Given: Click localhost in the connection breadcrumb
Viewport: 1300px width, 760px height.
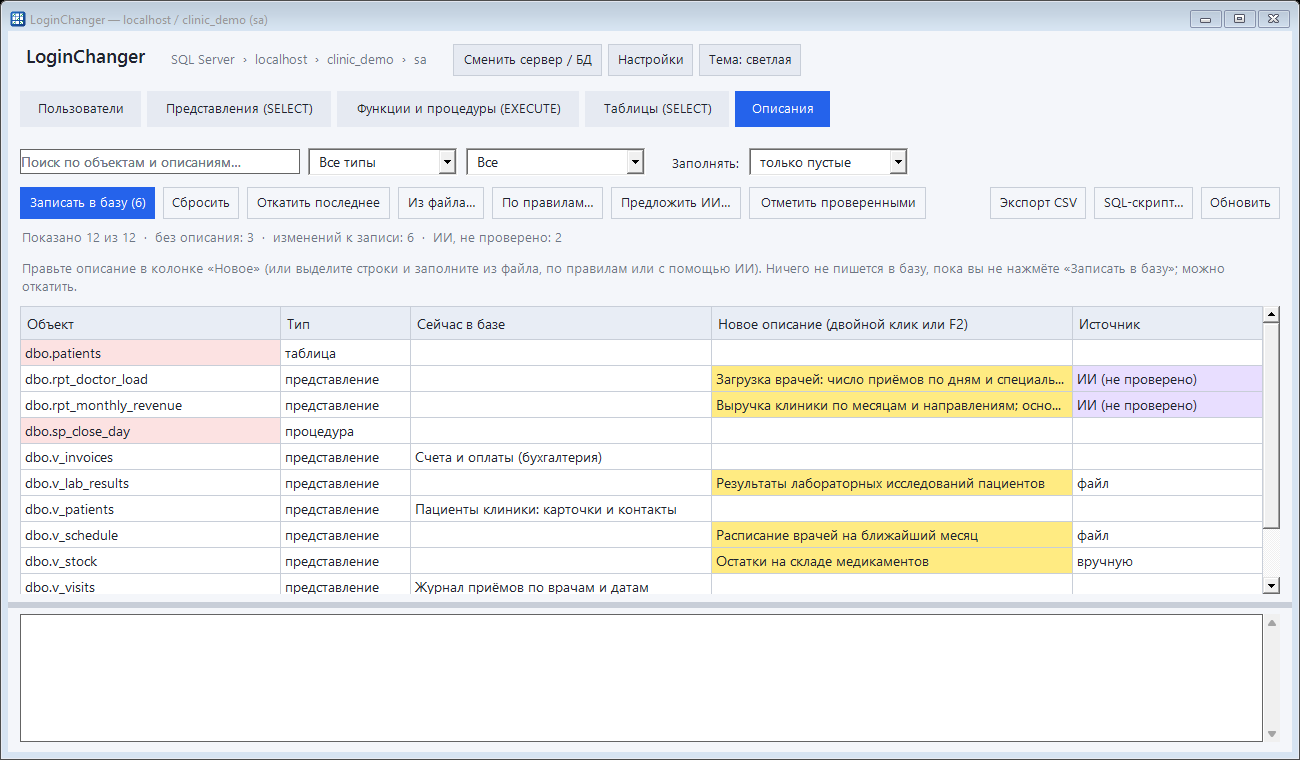Looking at the screenshot, I should point(279,60).
